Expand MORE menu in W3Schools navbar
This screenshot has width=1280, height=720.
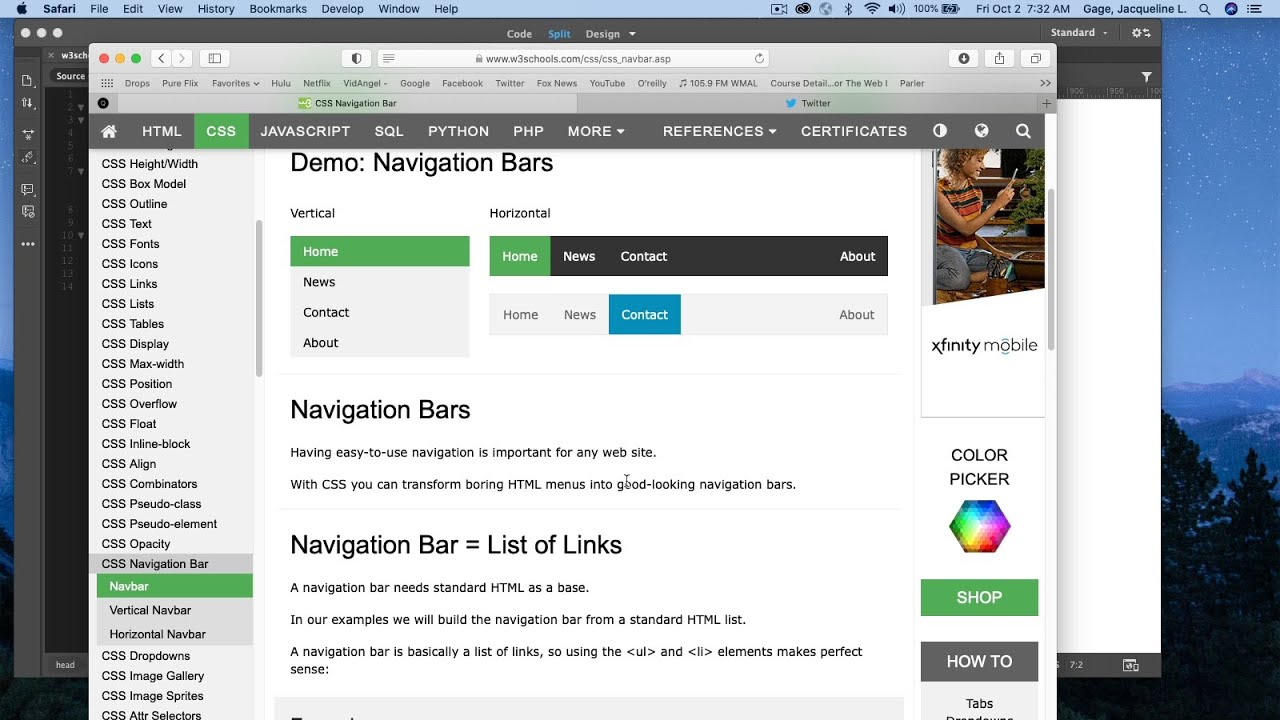[596, 131]
